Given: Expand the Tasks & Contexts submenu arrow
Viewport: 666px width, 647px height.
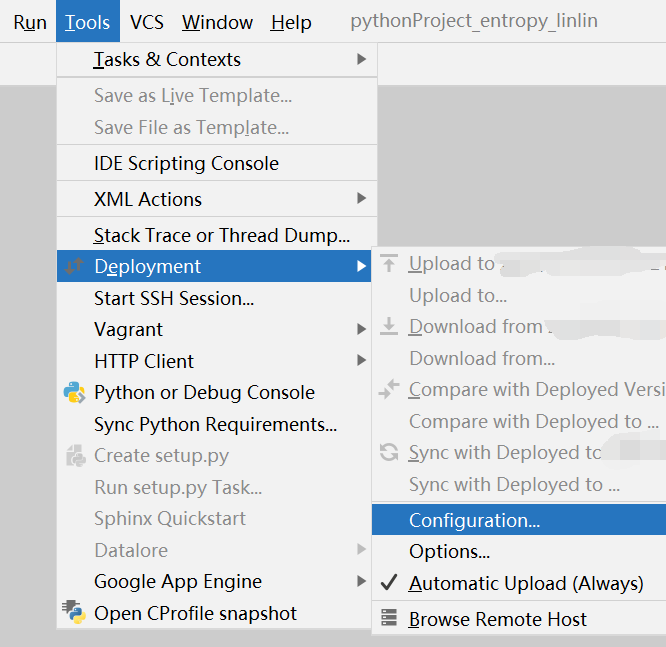Looking at the screenshot, I should (x=361, y=59).
